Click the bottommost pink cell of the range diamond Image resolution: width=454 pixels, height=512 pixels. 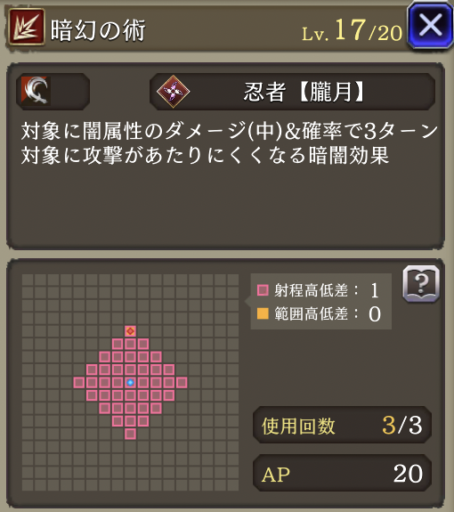click(130, 434)
